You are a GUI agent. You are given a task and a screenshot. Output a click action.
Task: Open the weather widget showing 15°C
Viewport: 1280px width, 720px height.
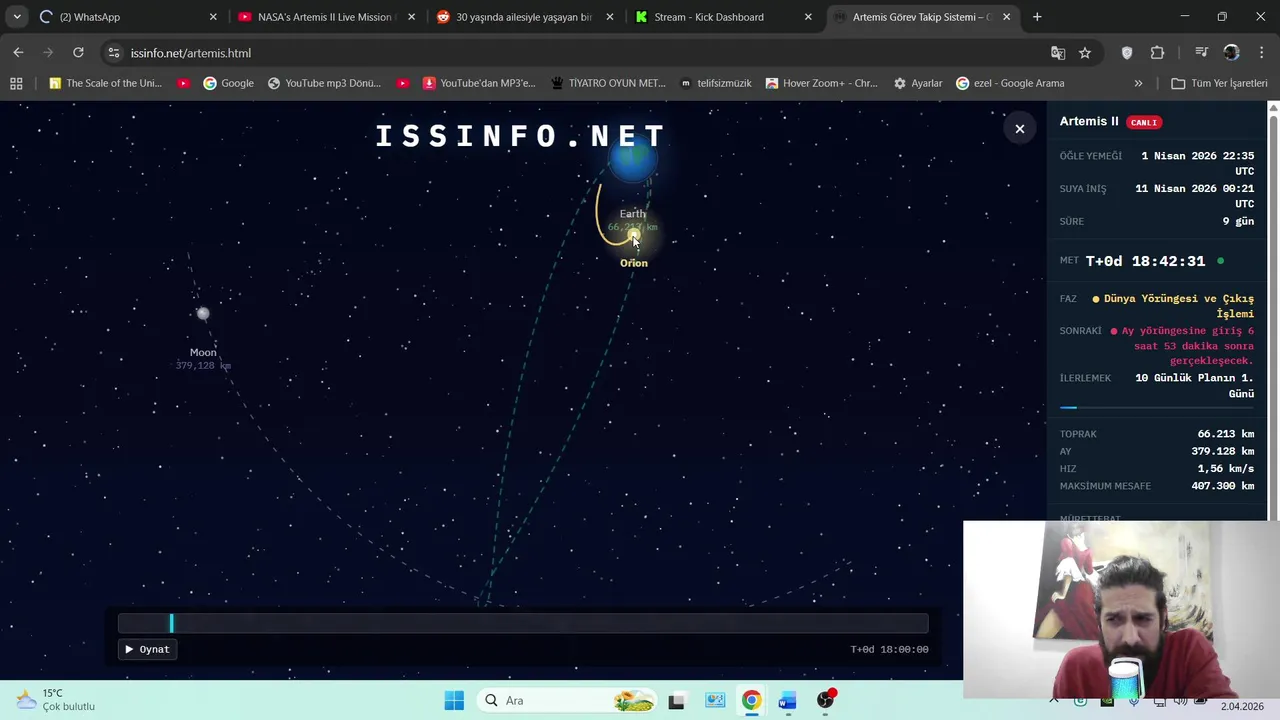[x=58, y=700]
